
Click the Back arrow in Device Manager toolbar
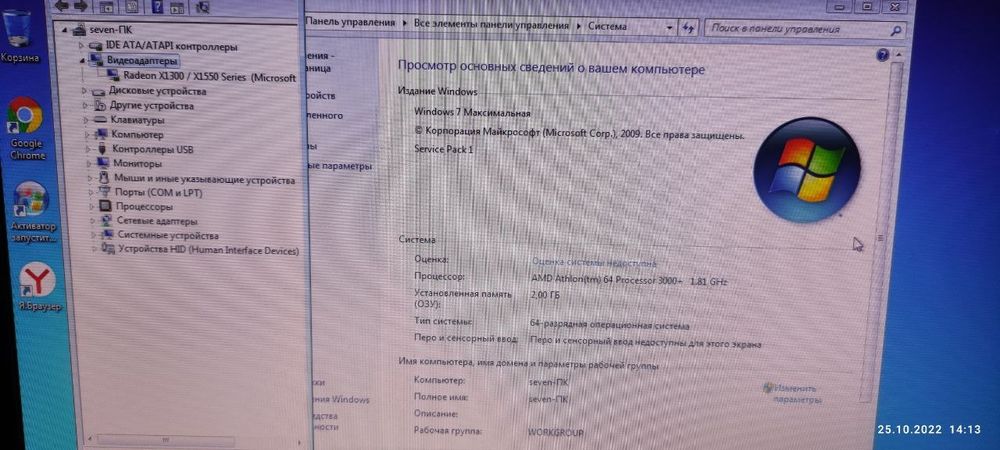click(x=63, y=6)
